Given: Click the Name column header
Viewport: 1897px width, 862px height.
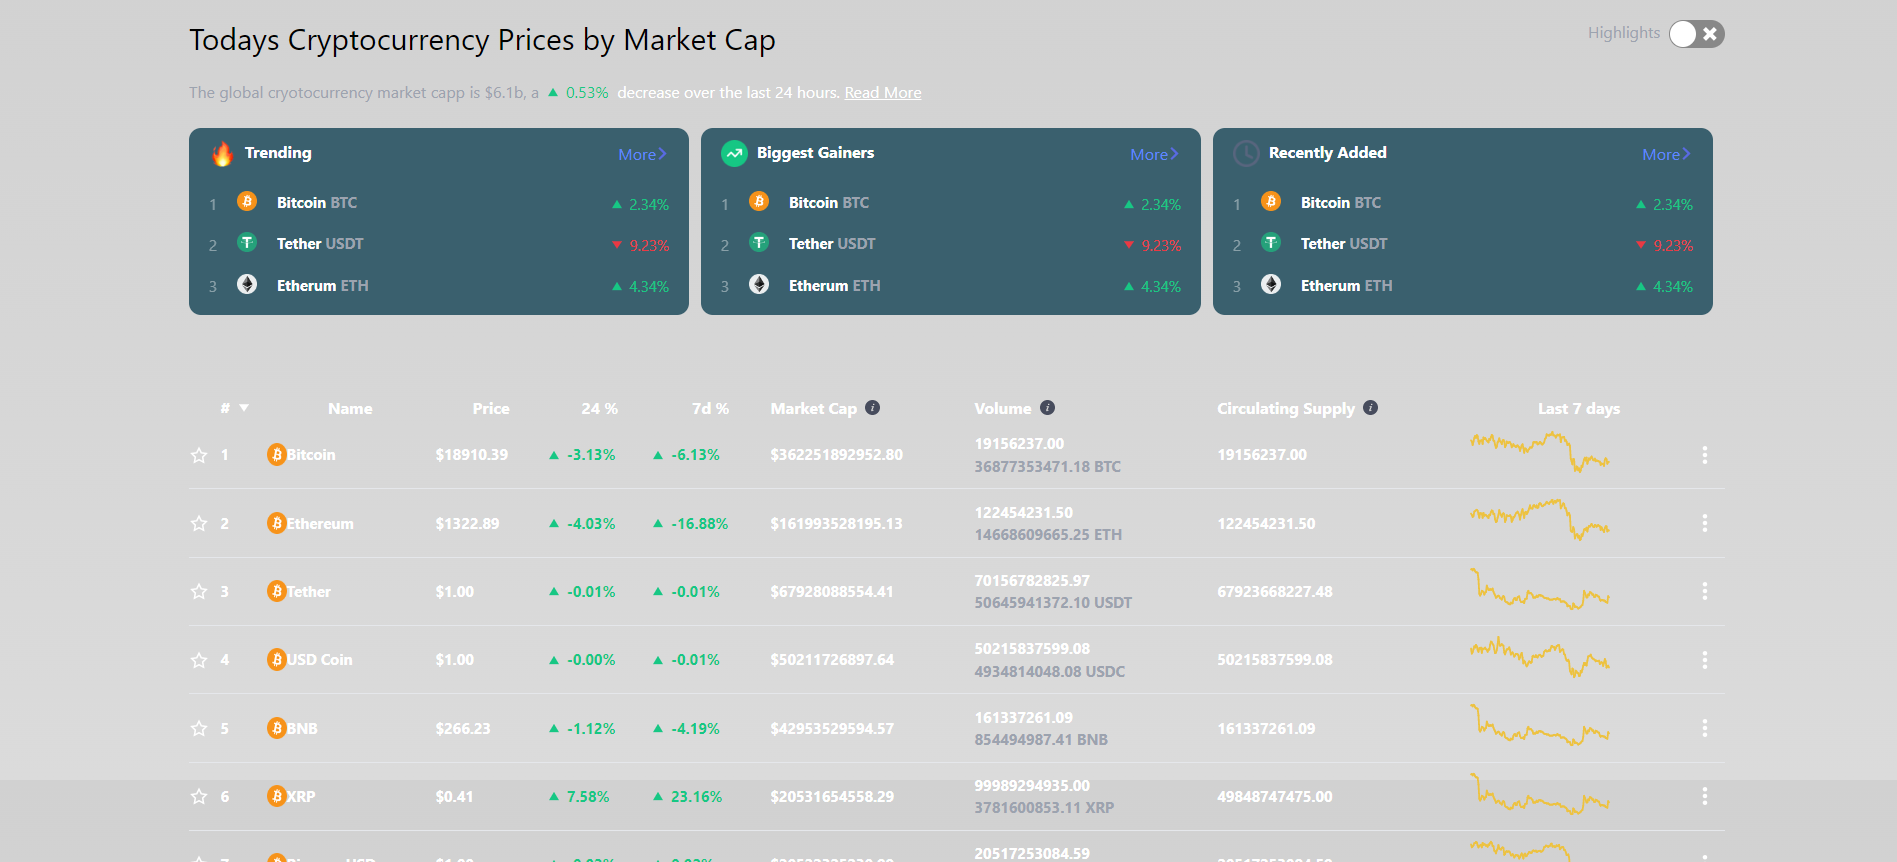Looking at the screenshot, I should point(350,408).
